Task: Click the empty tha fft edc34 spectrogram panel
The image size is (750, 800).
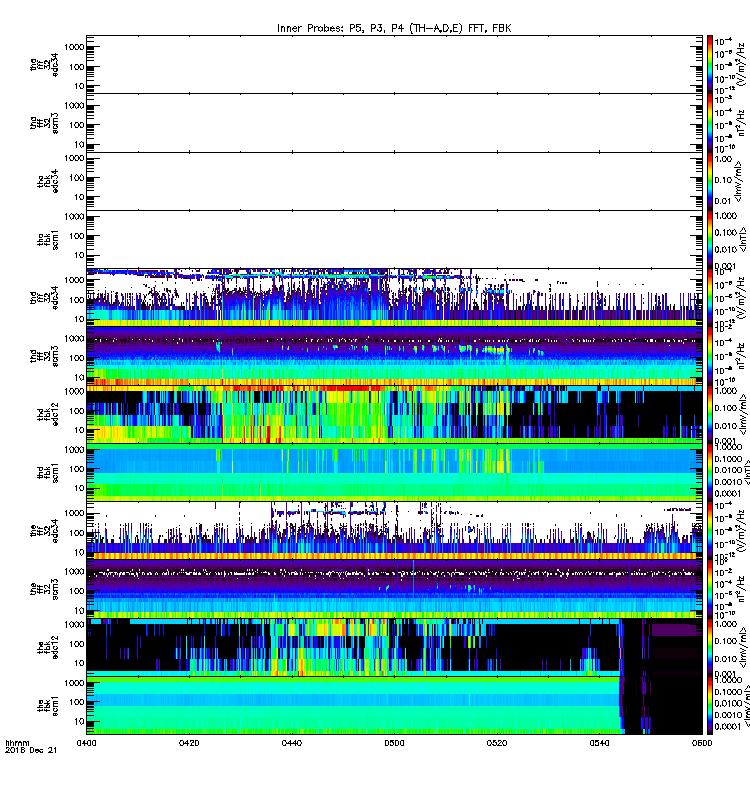Action: coord(394,64)
